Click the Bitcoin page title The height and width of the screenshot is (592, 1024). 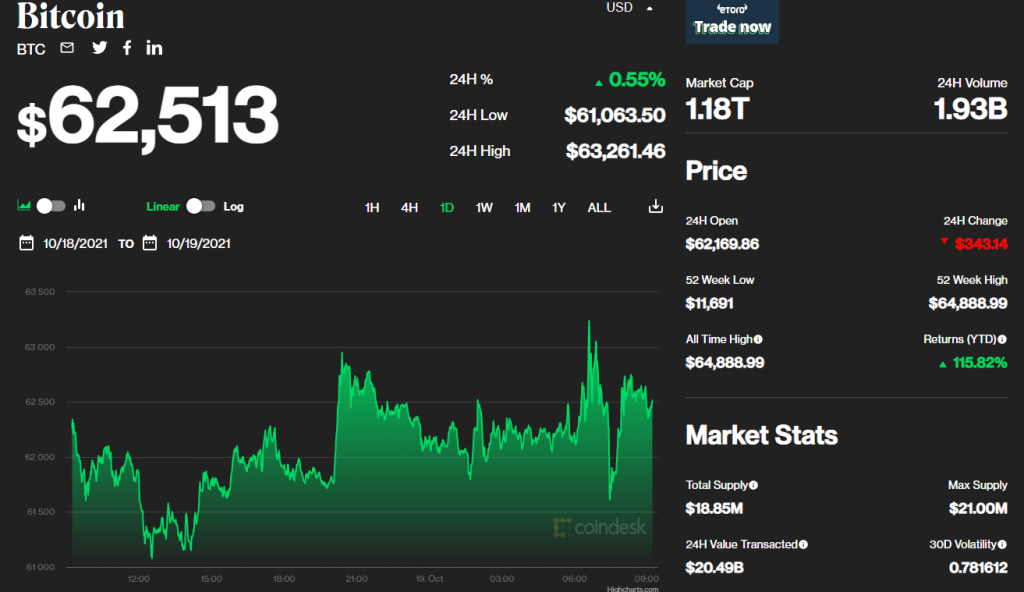click(x=71, y=16)
